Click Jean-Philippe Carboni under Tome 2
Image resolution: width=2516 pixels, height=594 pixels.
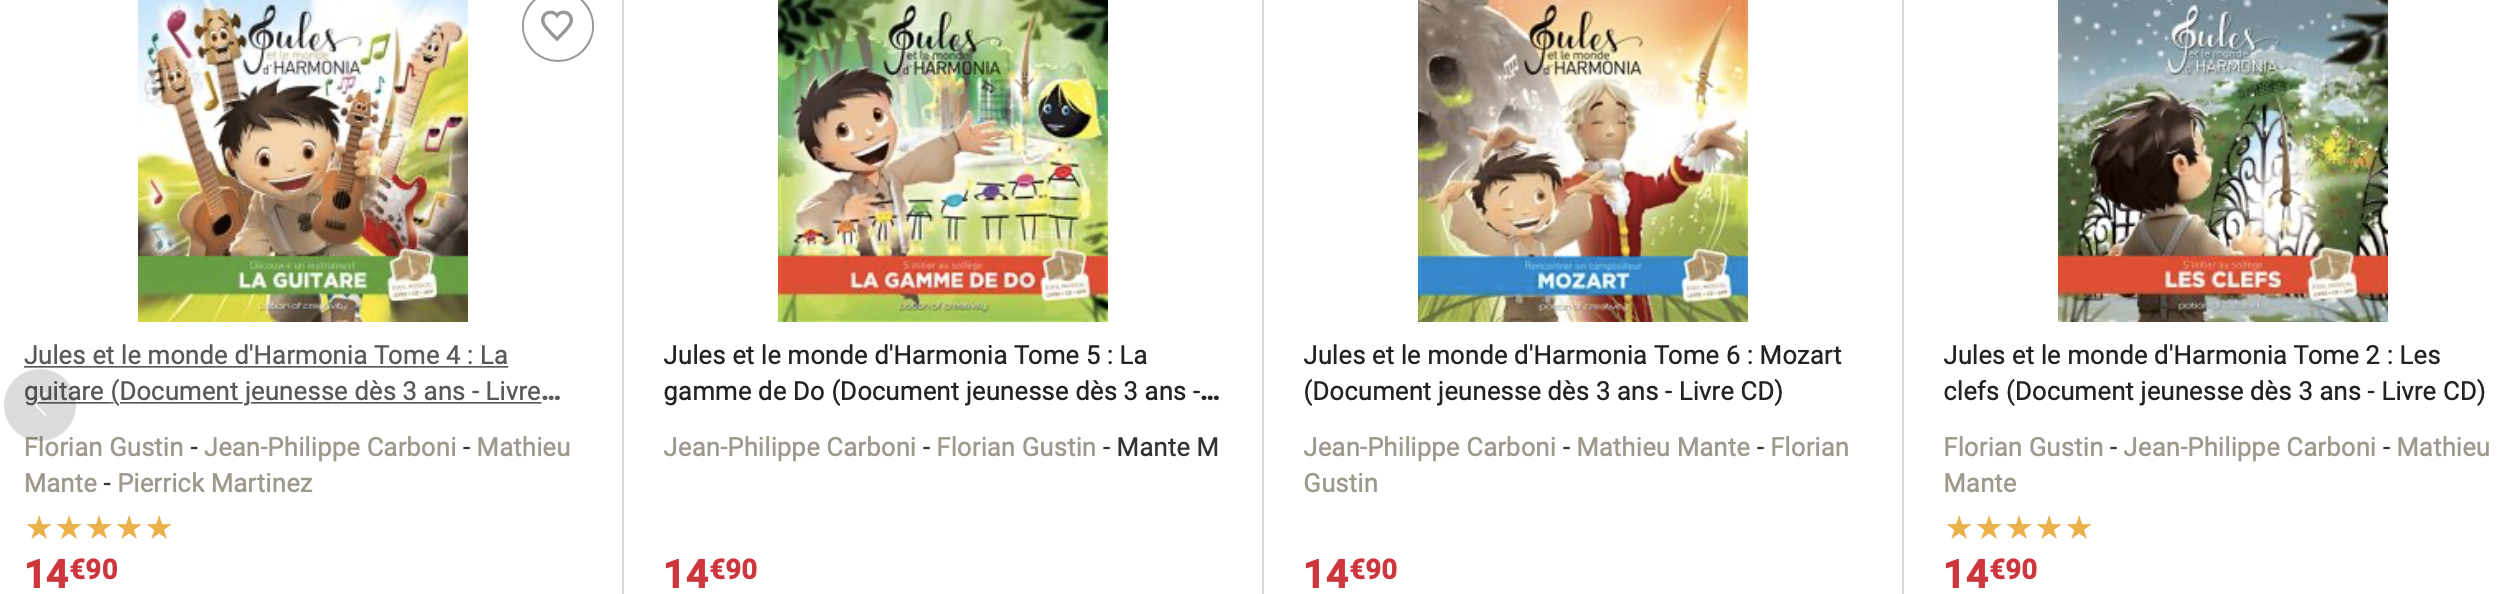click(2249, 447)
